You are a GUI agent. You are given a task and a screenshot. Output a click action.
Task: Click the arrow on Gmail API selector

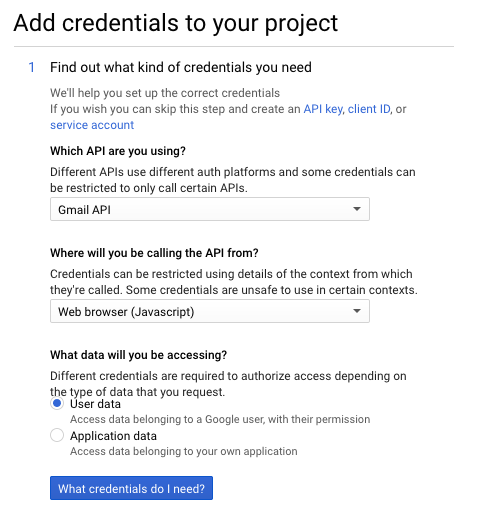pyautogui.click(x=357, y=209)
